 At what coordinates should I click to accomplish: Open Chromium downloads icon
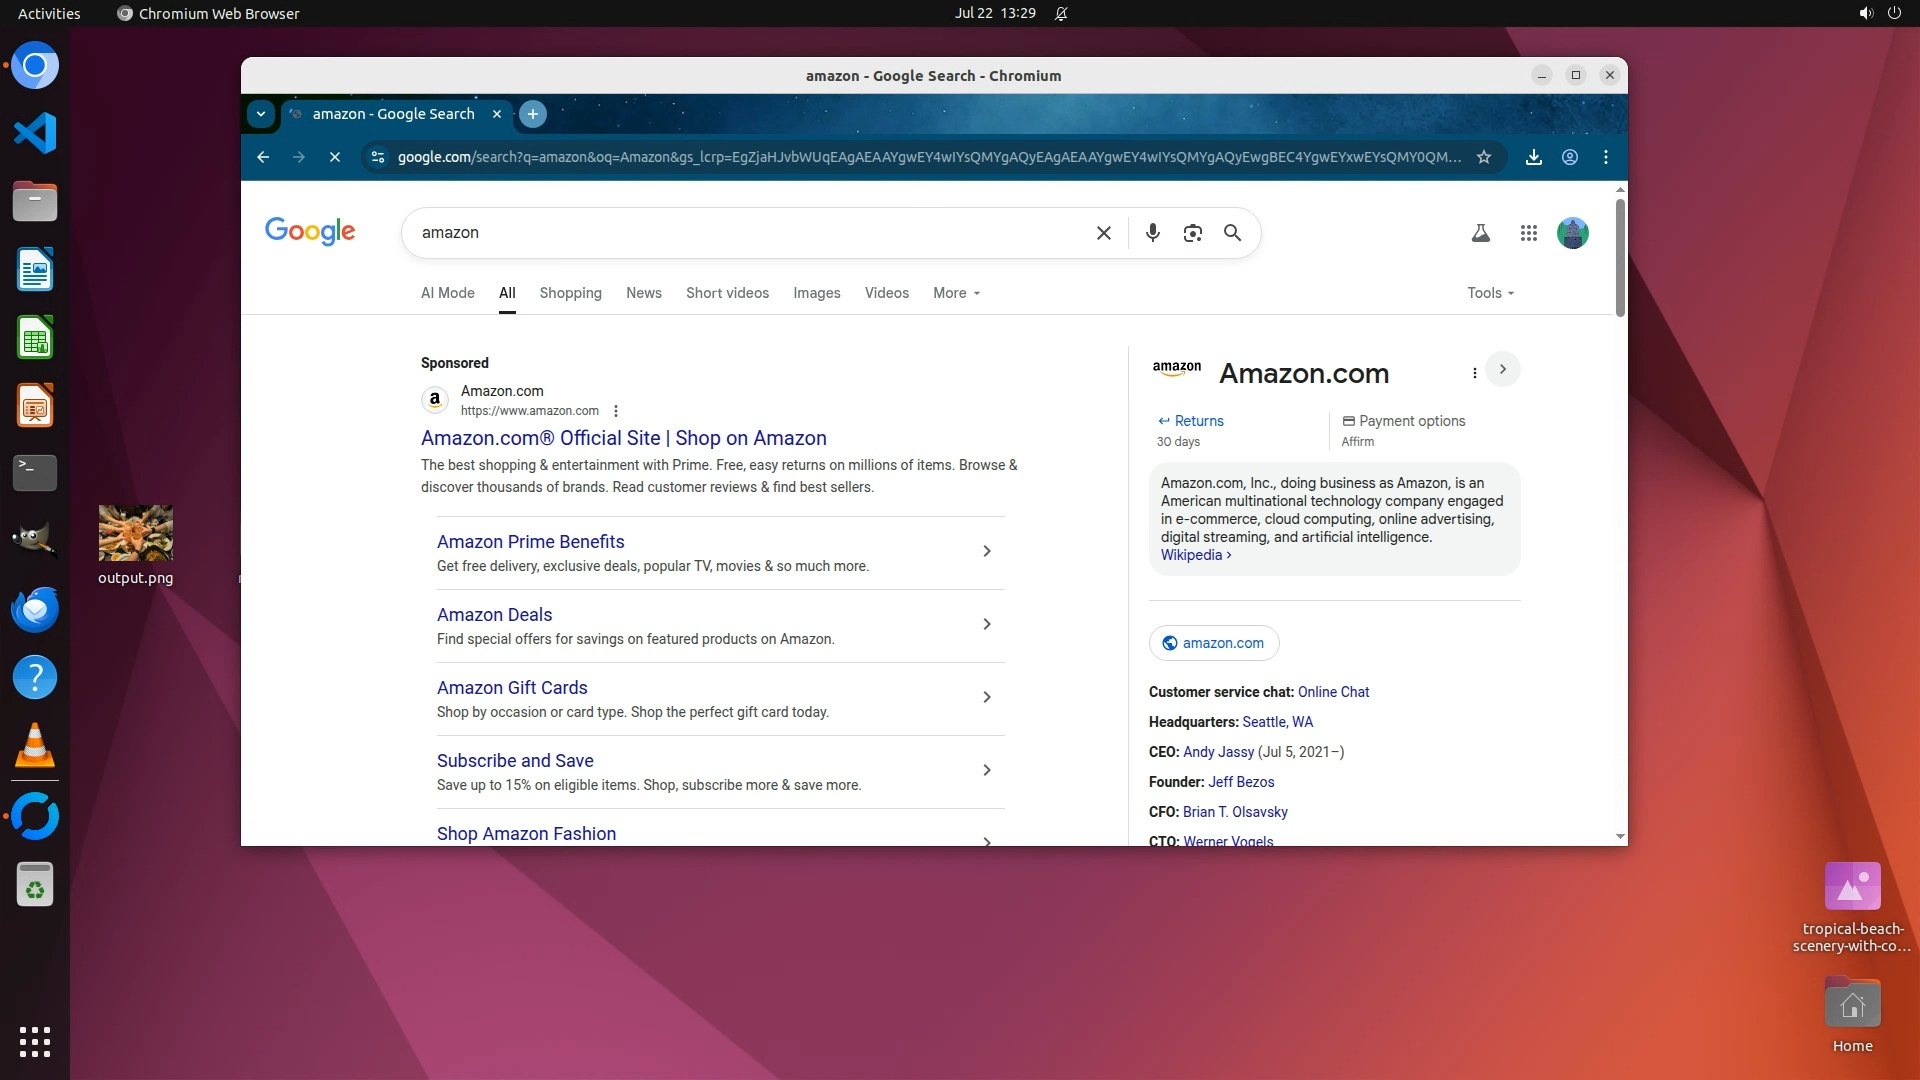pyautogui.click(x=1533, y=157)
